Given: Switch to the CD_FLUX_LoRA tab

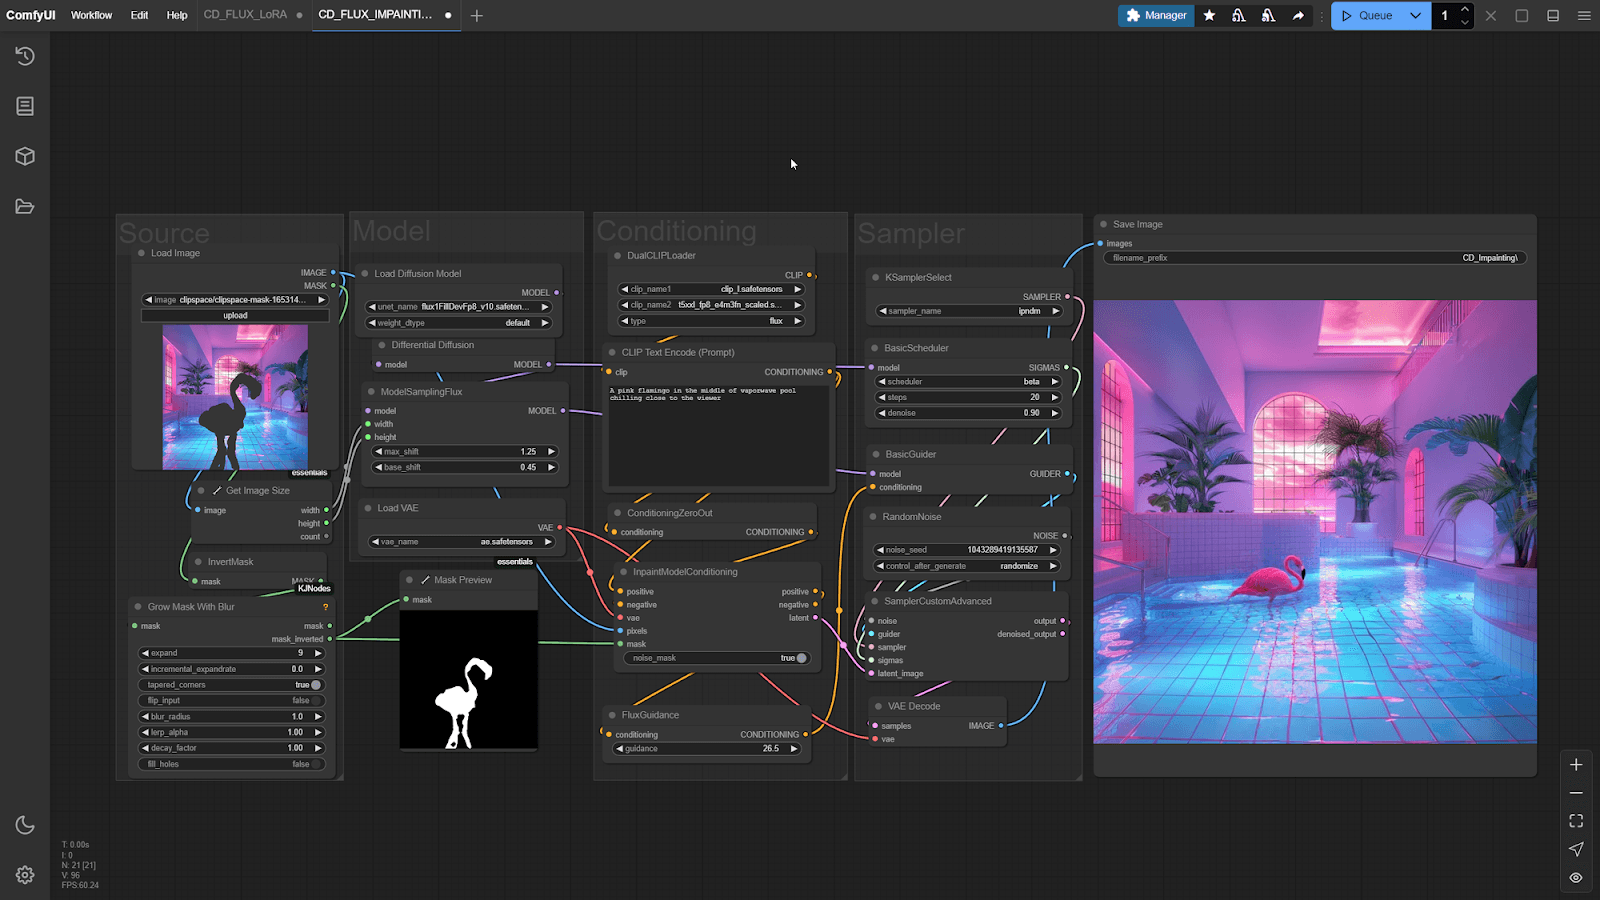Looking at the screenshot, I should [x=245, y=15].
